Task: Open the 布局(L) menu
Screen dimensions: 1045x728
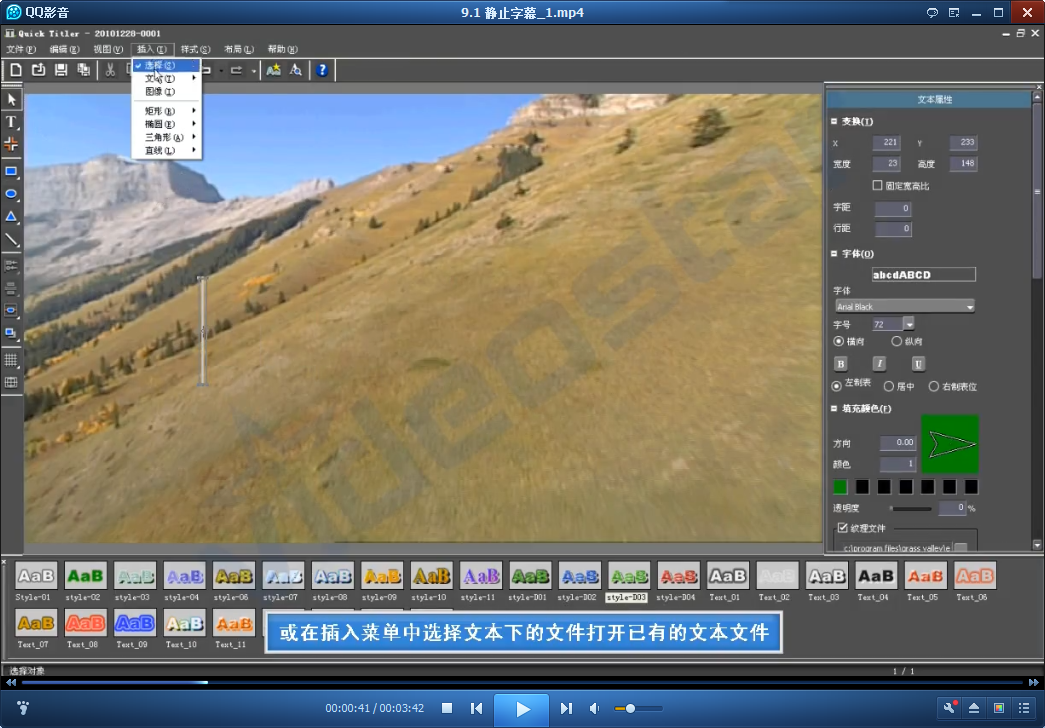Action: click(x=239, y=49)
